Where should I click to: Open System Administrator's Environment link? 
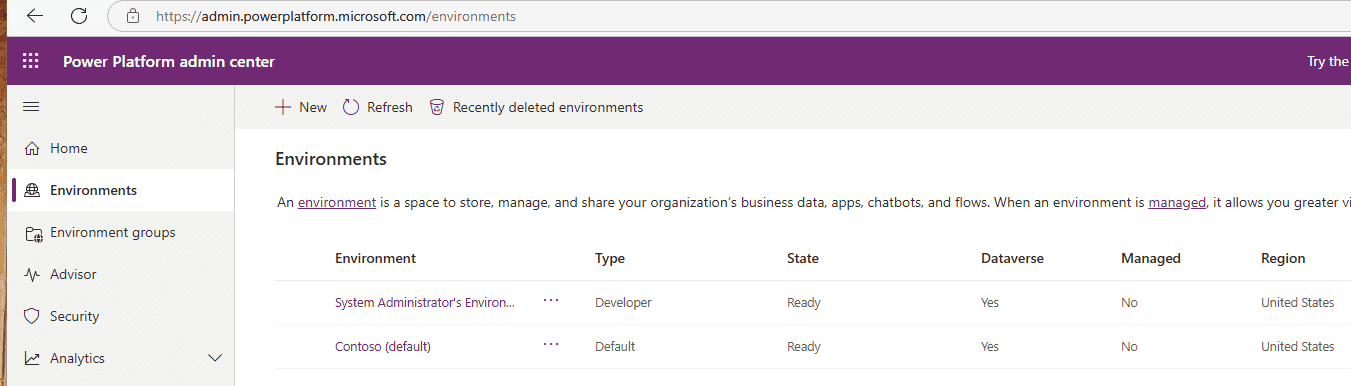(425, 302)
